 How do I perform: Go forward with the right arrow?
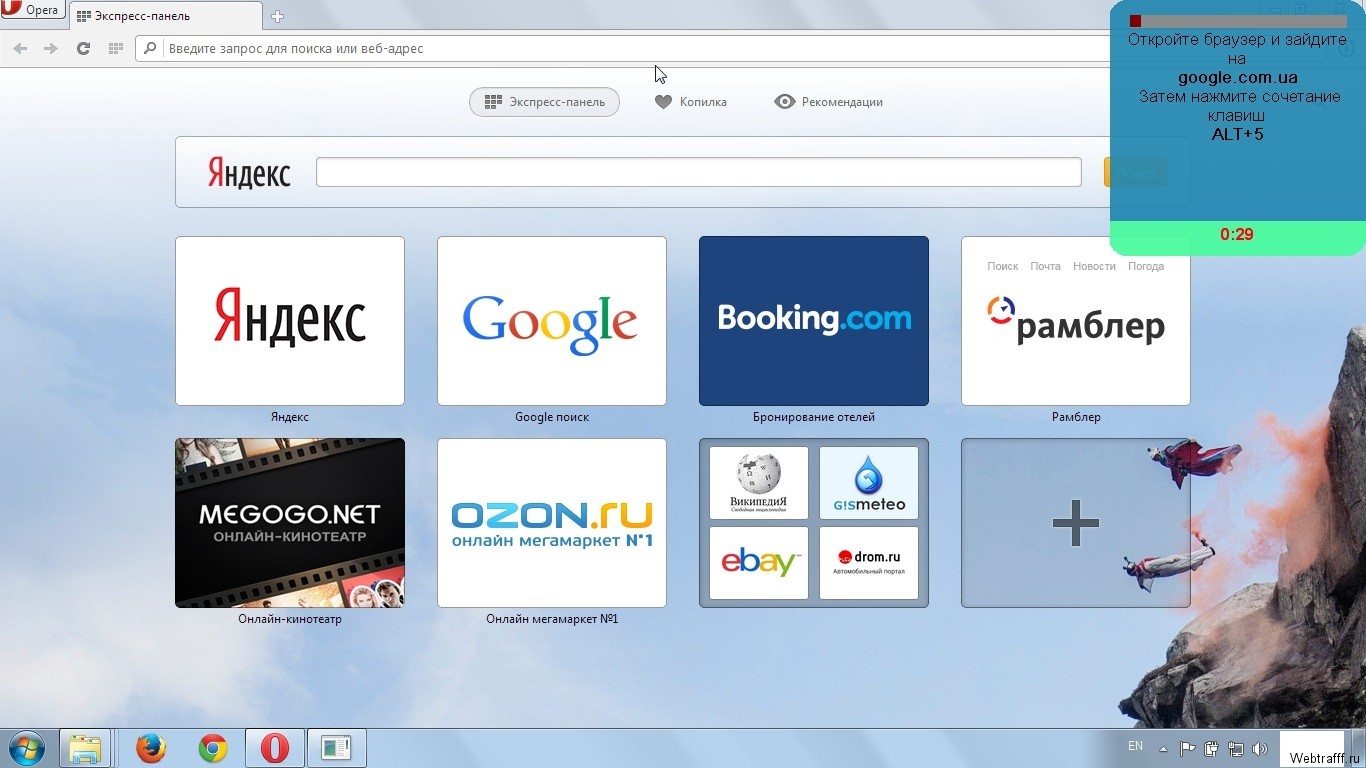(x=51, y=48)
